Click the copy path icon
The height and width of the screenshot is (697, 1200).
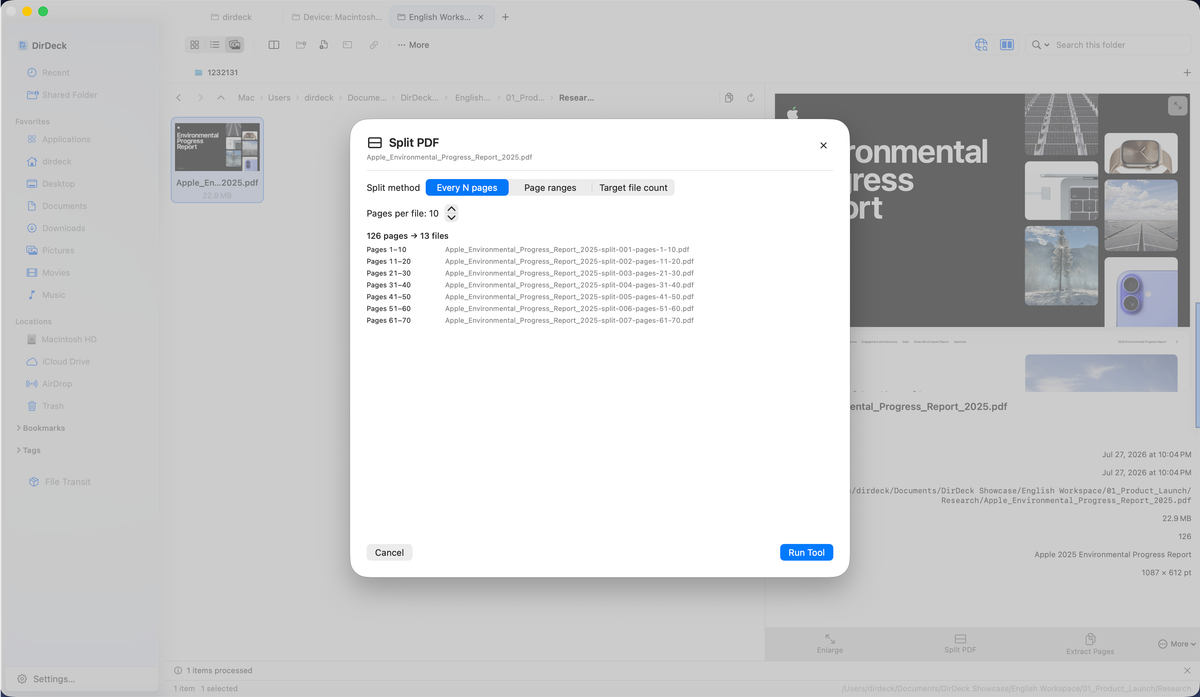tap(729, 98)
